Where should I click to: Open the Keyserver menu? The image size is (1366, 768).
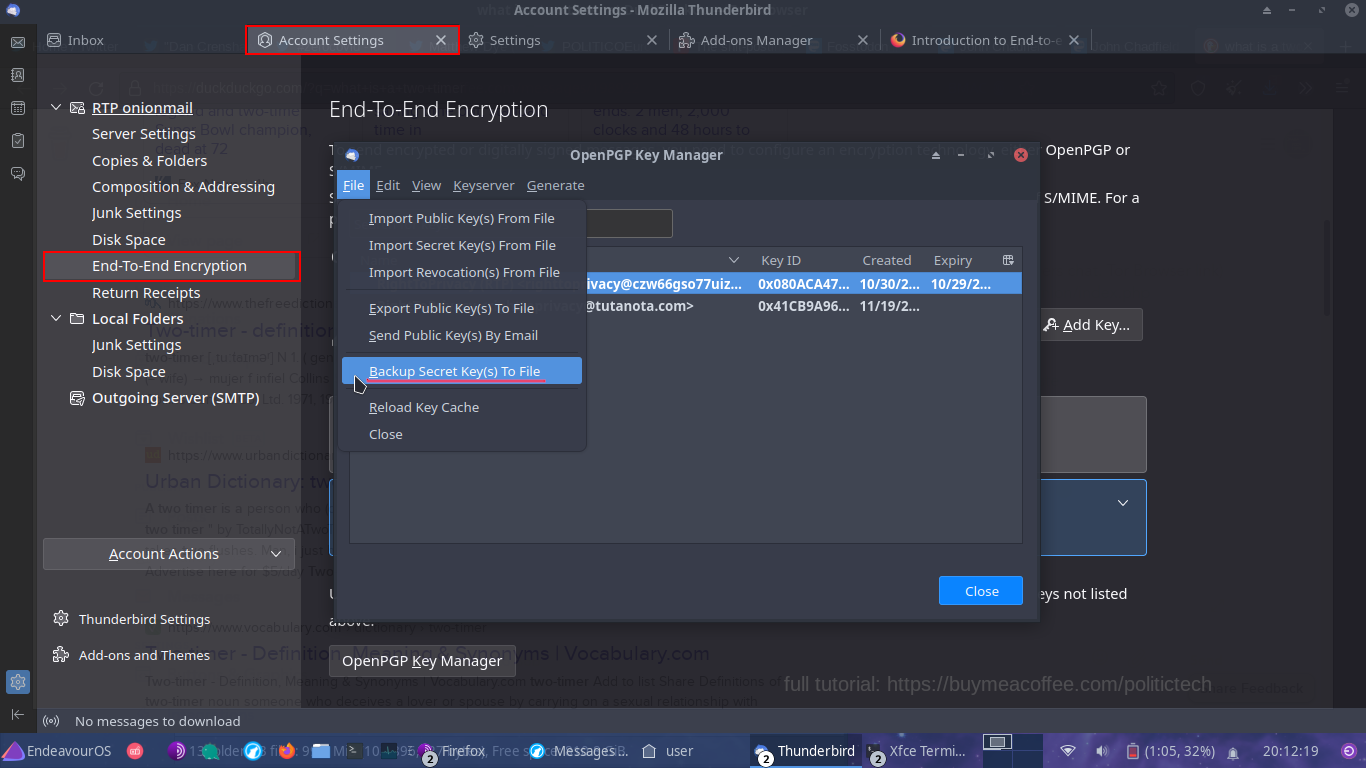pyautogui.click(x=483, y=185)
